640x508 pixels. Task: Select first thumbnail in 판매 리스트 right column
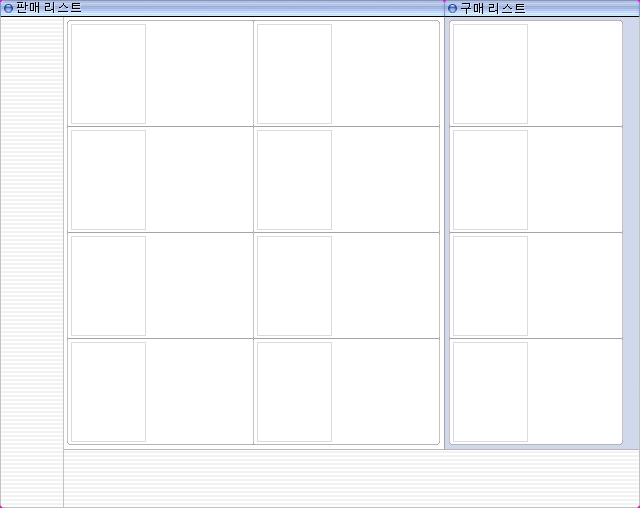click(295, 74)
